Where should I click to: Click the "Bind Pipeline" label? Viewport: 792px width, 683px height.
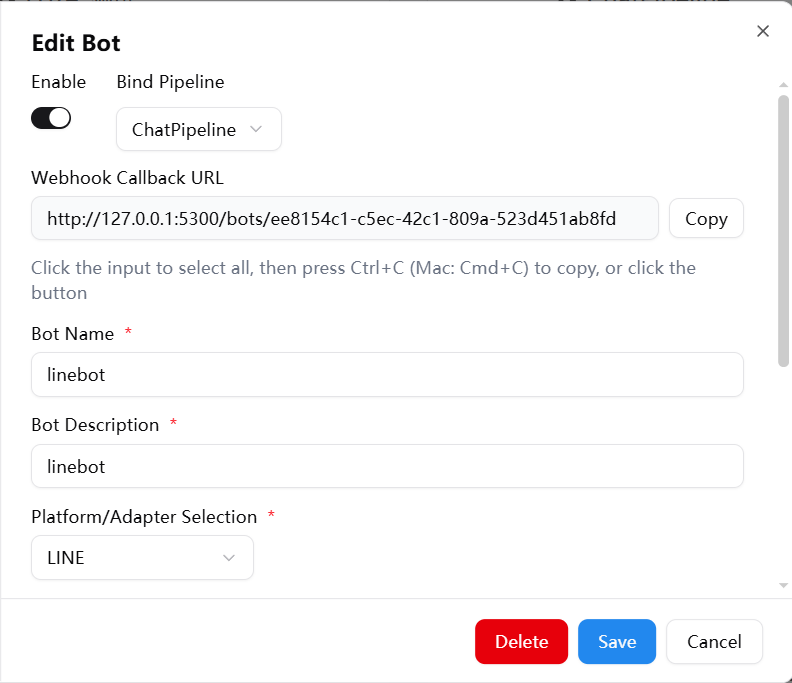pyautogui.click(x=170, y=82)
